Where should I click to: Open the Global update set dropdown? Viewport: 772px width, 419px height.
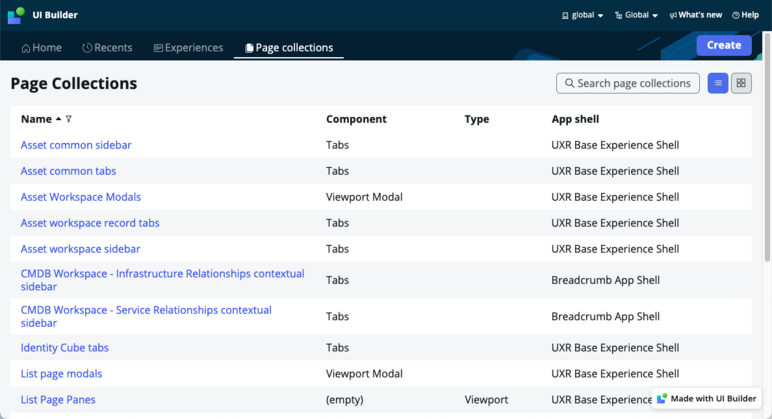click(x=636, y=15)
